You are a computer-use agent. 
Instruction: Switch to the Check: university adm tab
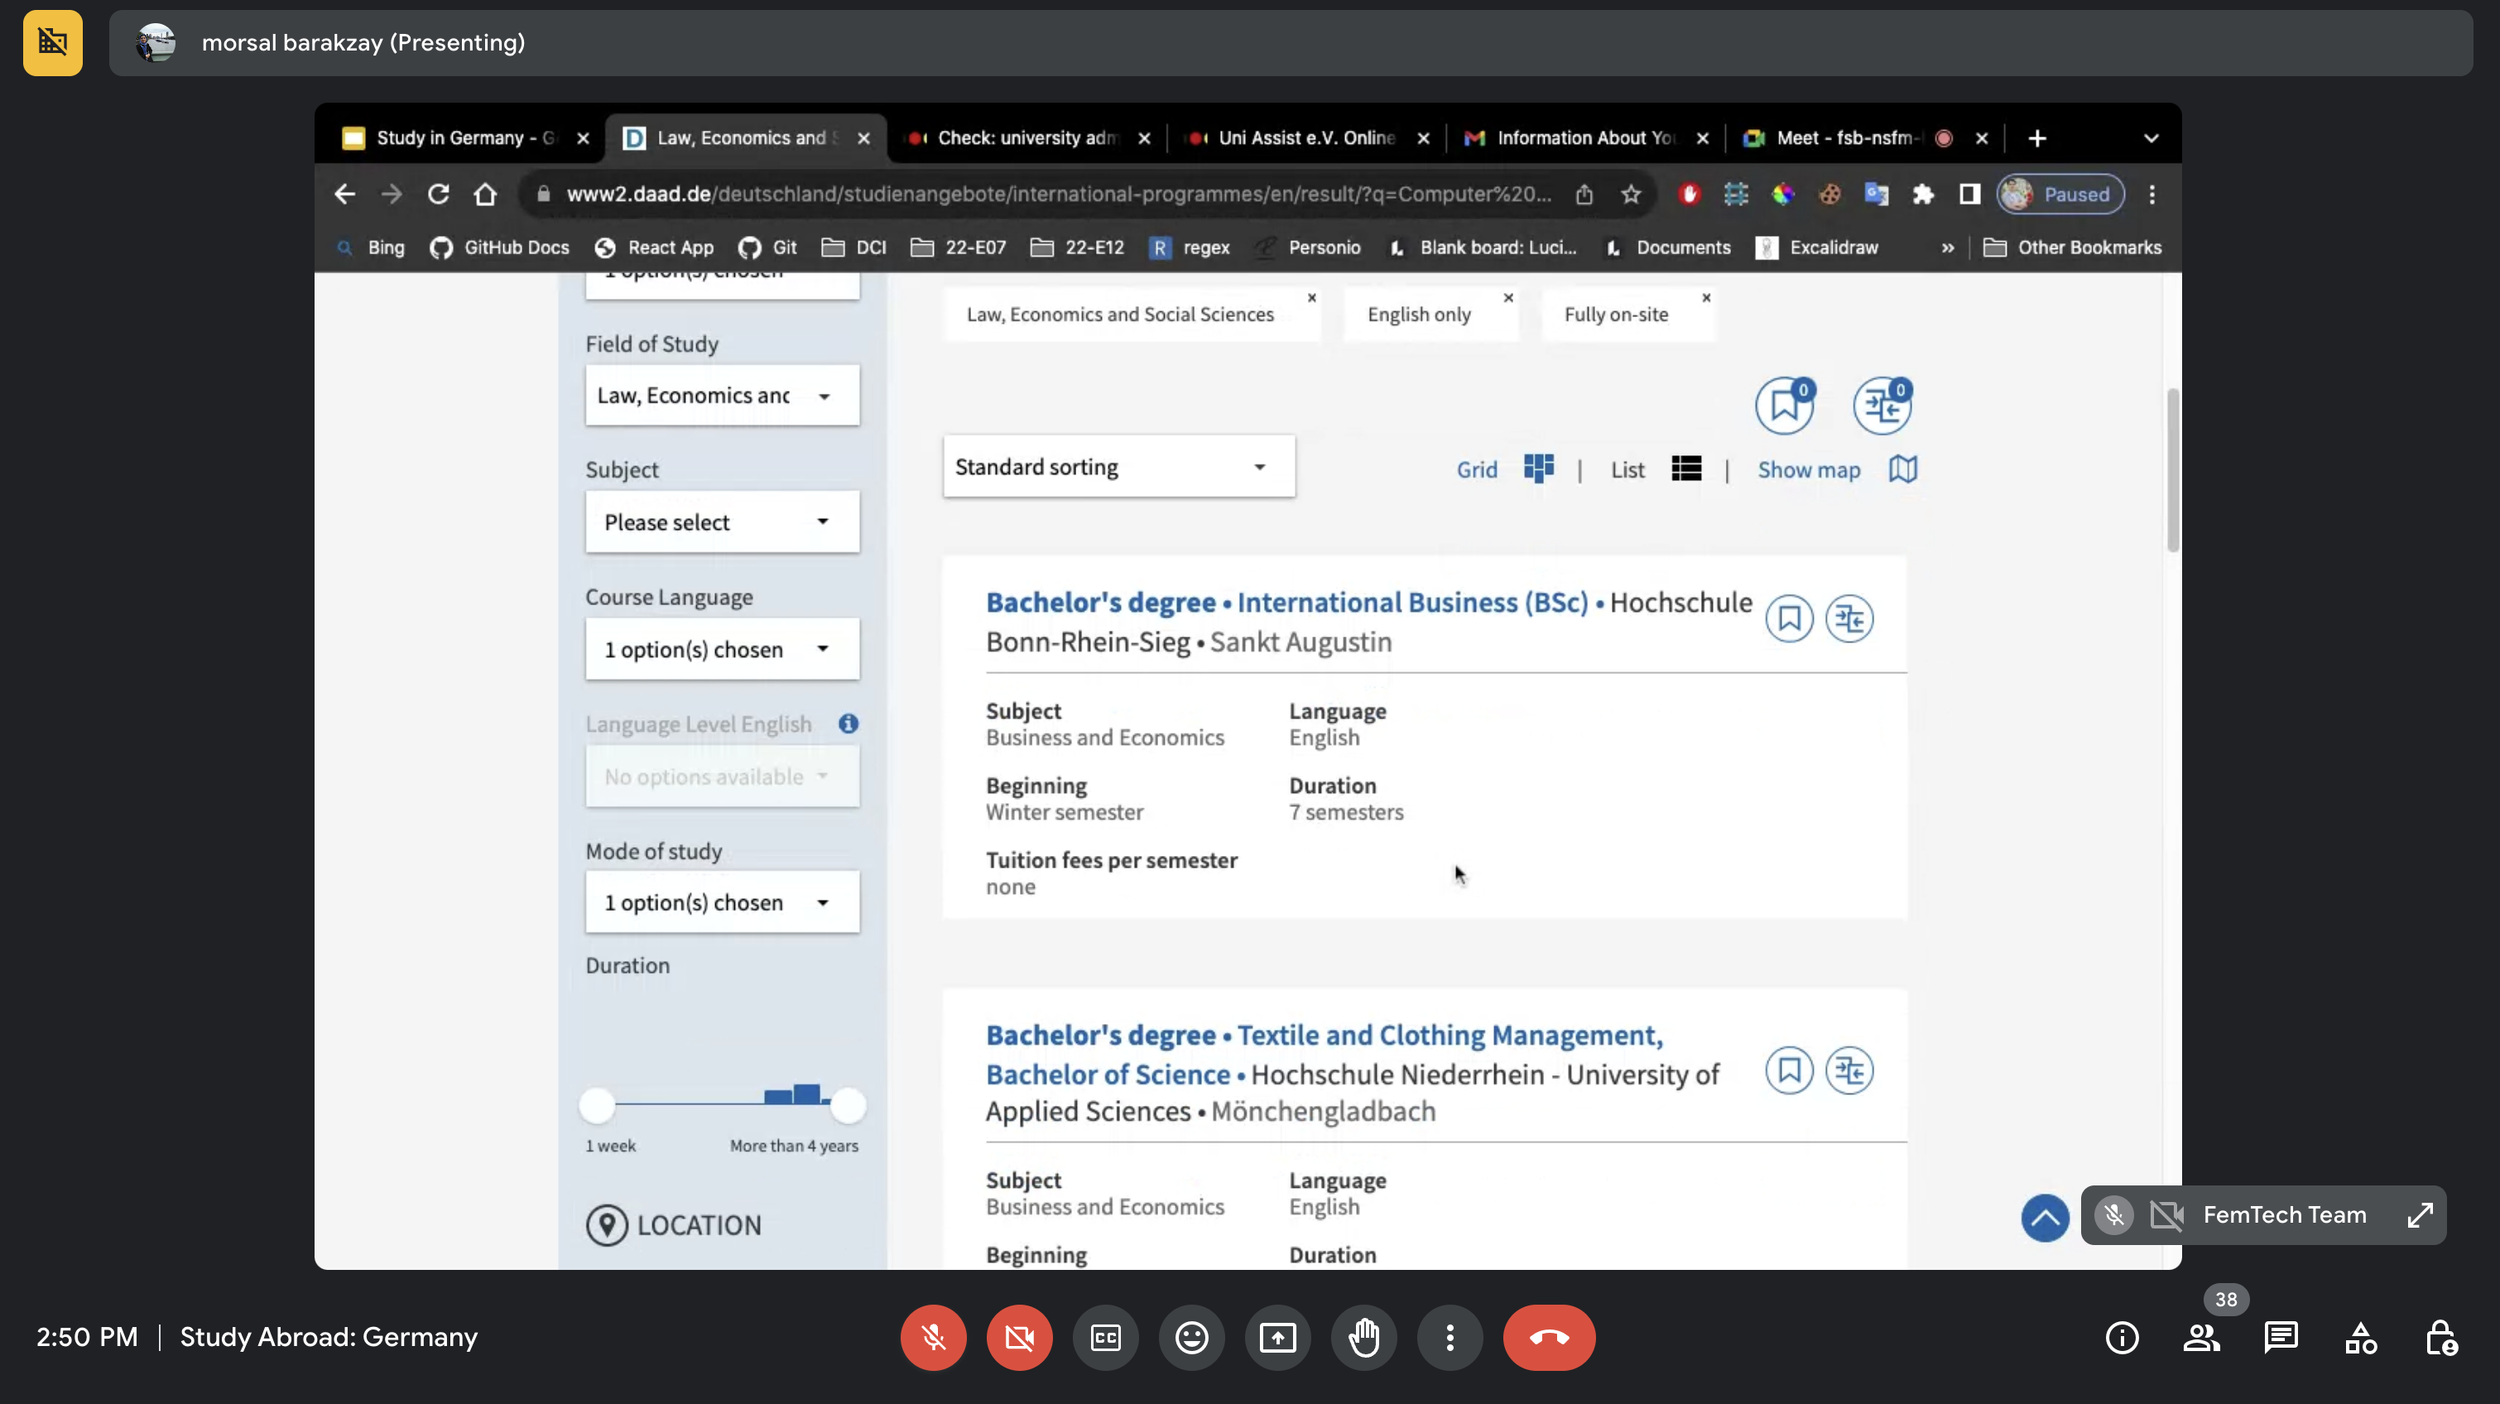coord(1026,138)
